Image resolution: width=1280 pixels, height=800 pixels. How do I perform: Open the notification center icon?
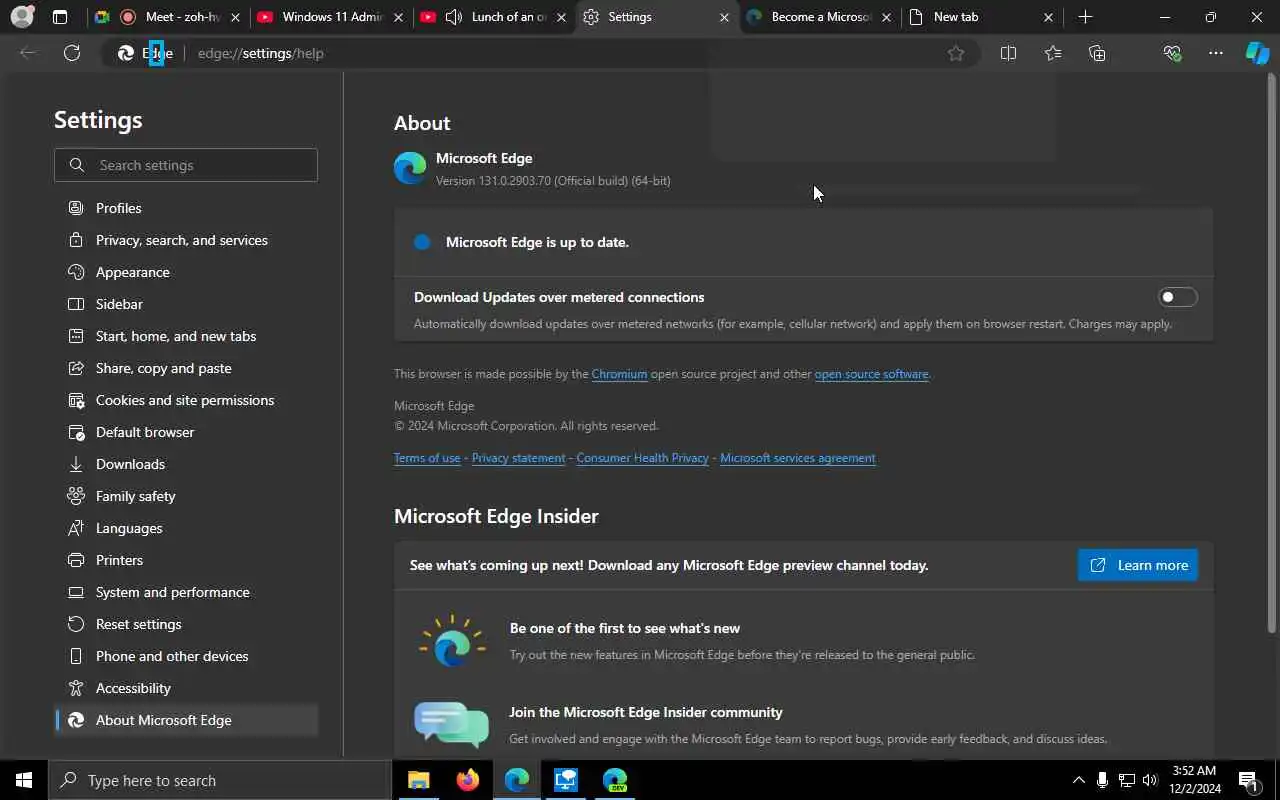pos(1248,780)
